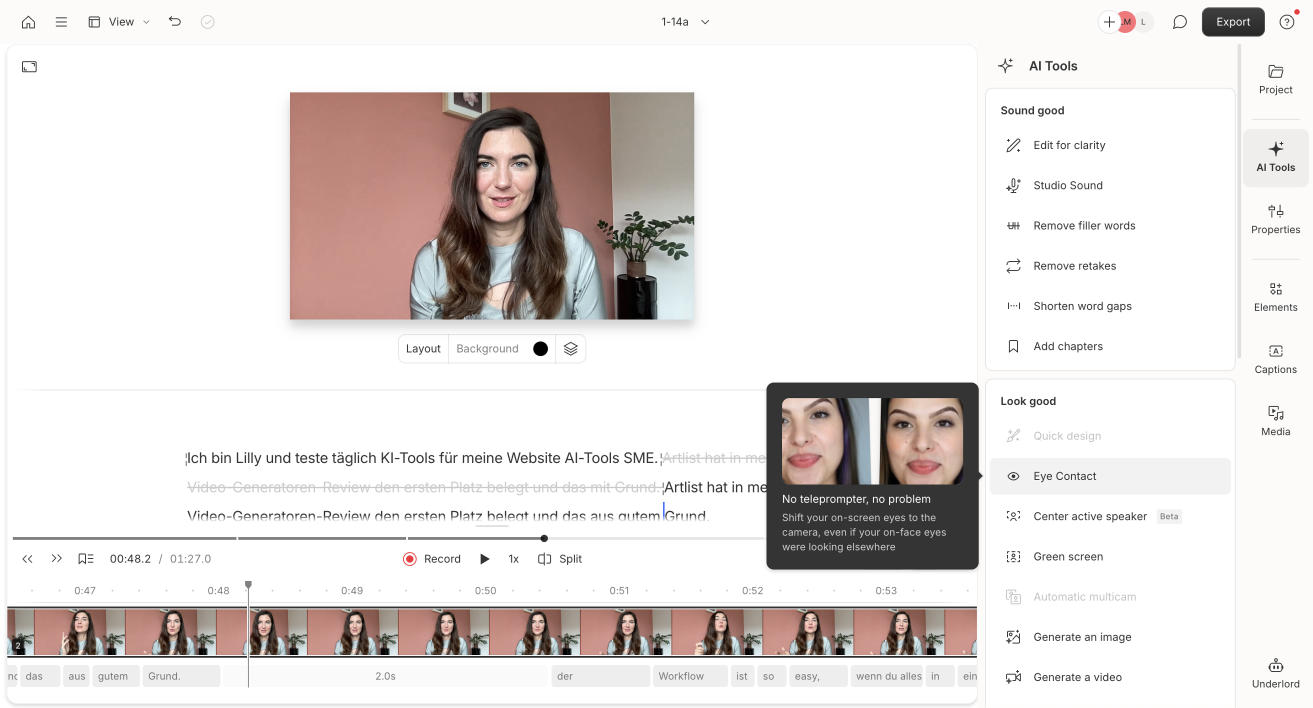Select Remove retakes tool
Screen dimensions: 1313x708
coord(1110,266)
